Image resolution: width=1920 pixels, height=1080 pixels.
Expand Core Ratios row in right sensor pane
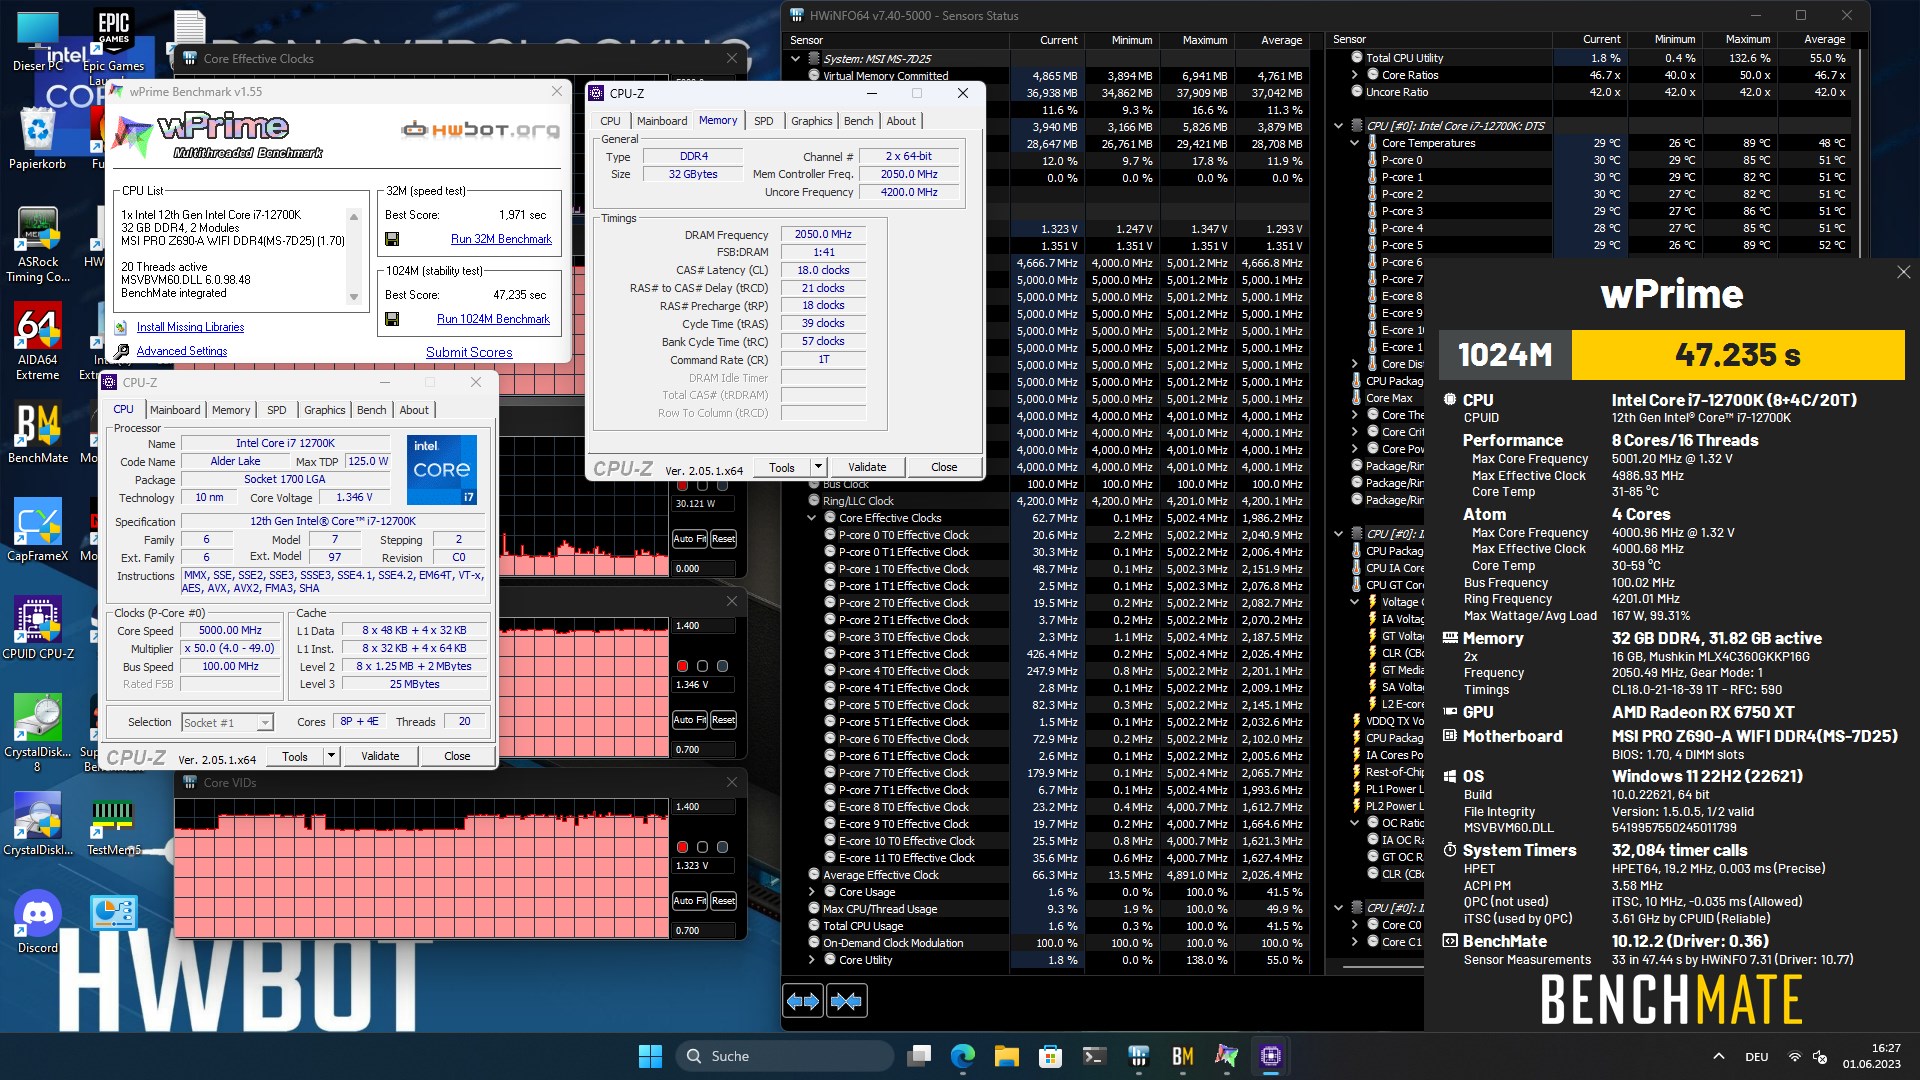1355,75
